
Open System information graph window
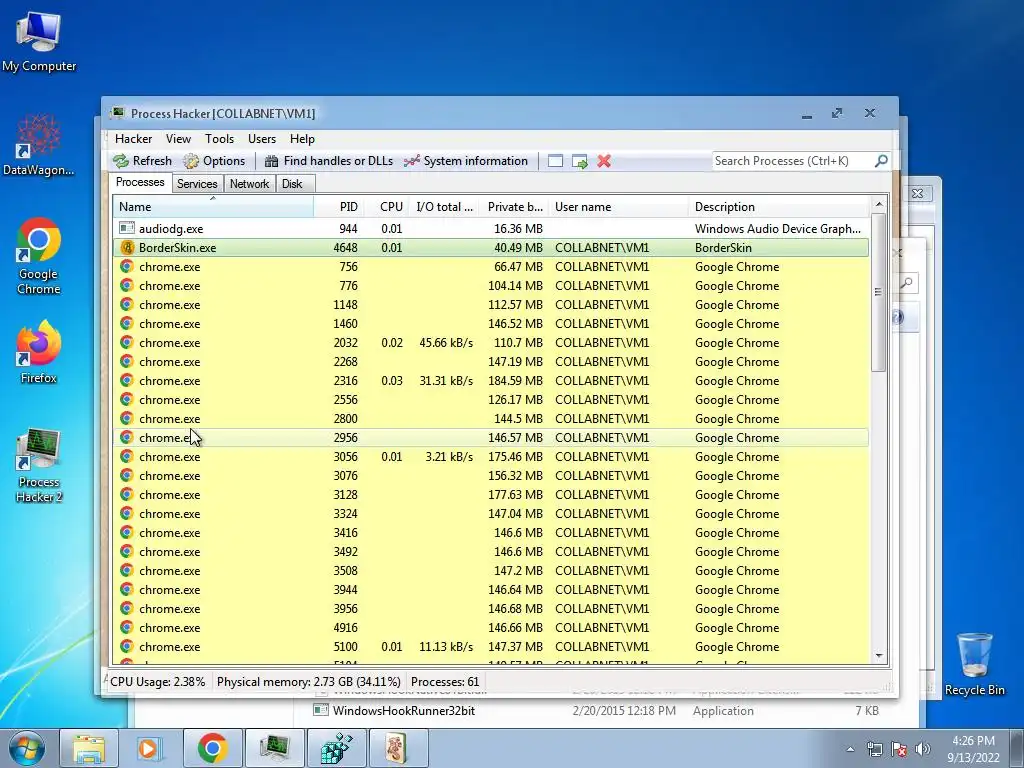click(466, 161)
